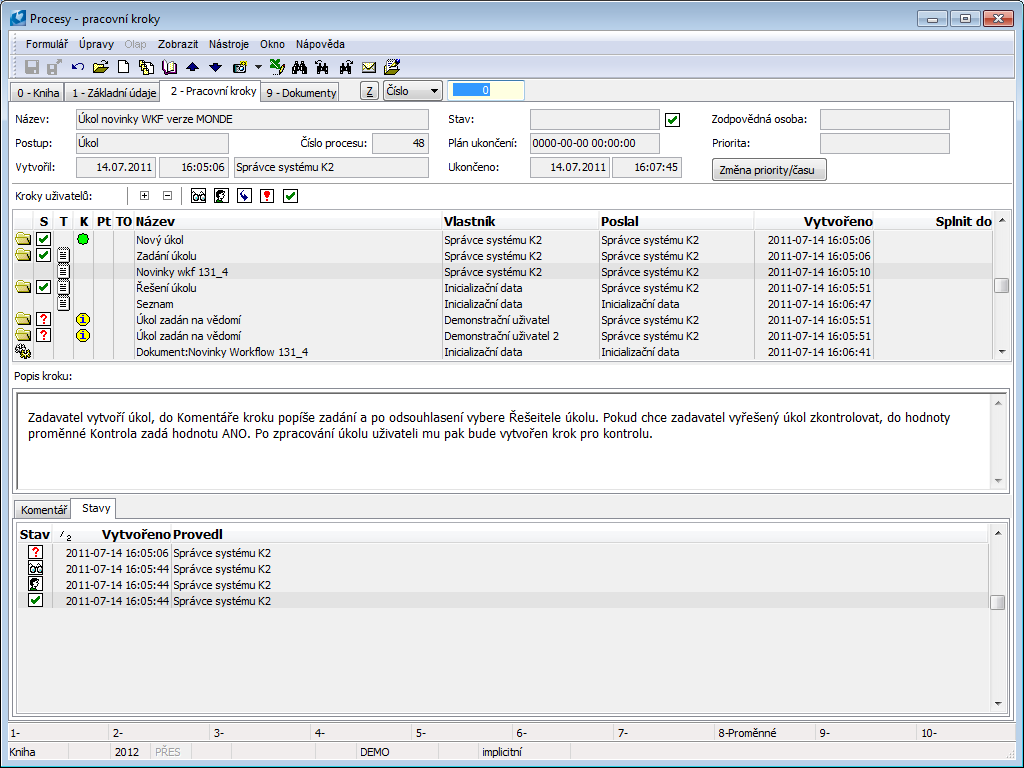Toggle the green check filter in Kroky uživatelů
The width and height of the screenshot is (1024, 768).
pos(290,196)
